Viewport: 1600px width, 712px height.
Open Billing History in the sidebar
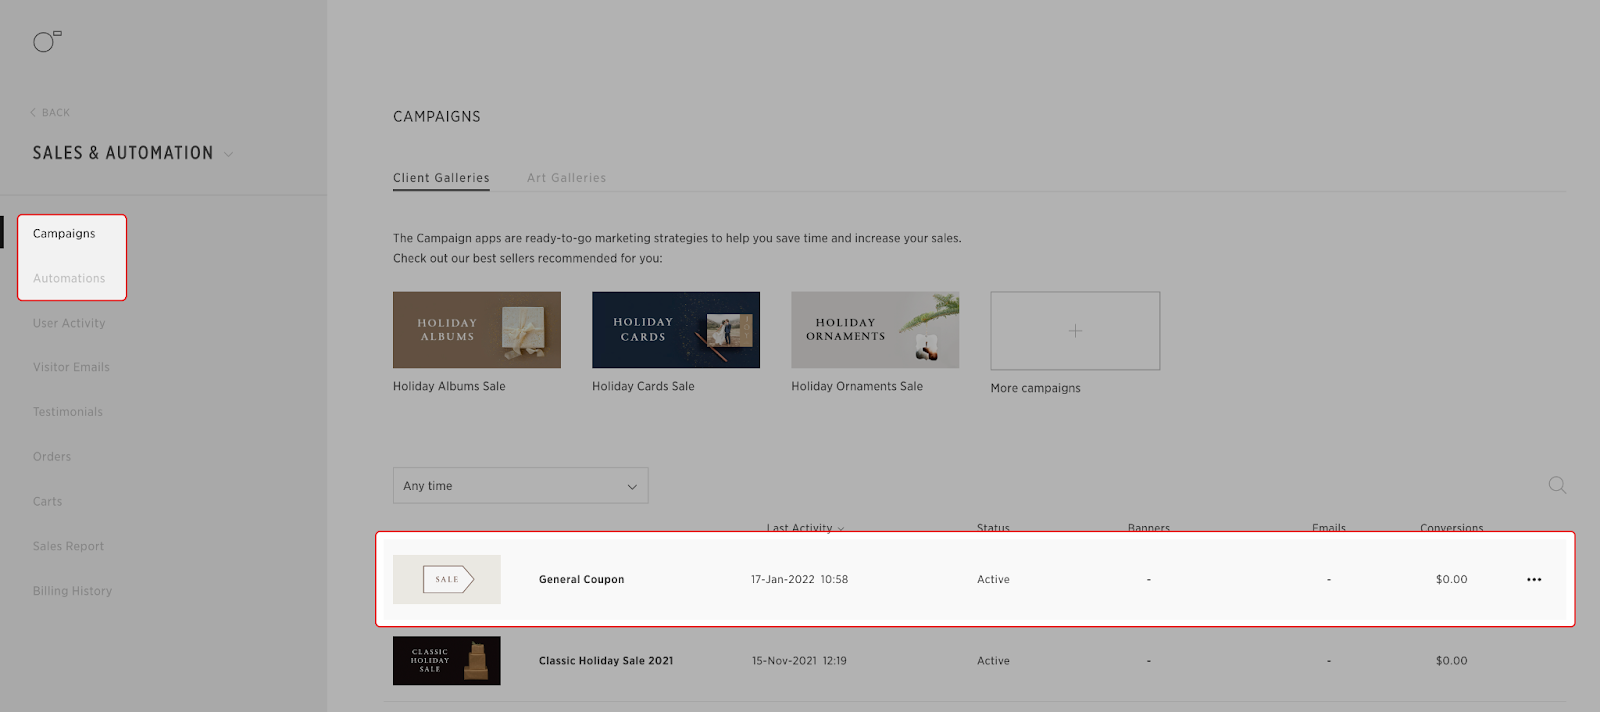coord(72,591)
